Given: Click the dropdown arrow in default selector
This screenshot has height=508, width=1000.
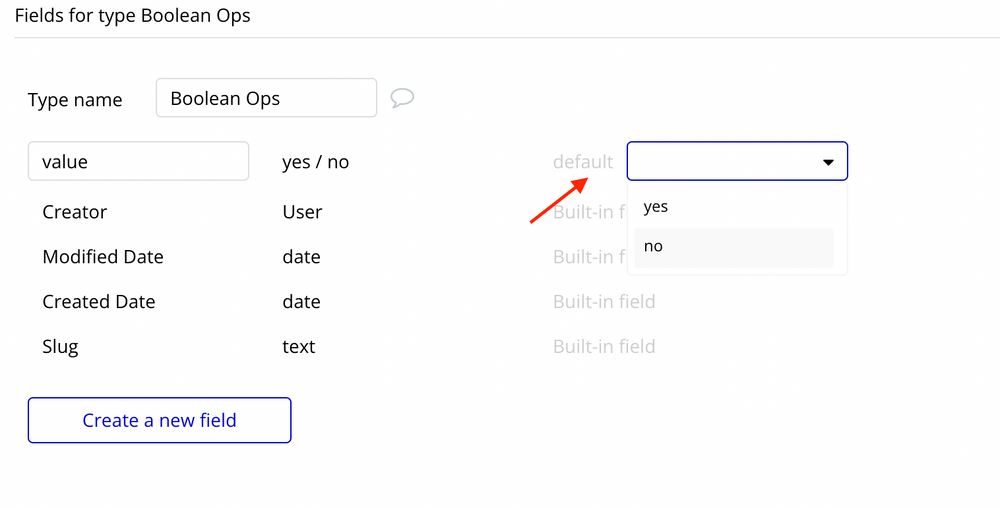Looking at the screenshot, I should (x=828, y=163).
